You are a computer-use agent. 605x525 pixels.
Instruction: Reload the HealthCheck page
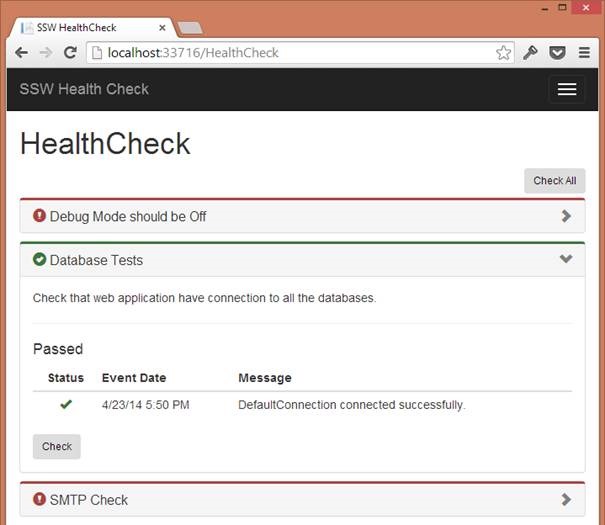[70, 53]
